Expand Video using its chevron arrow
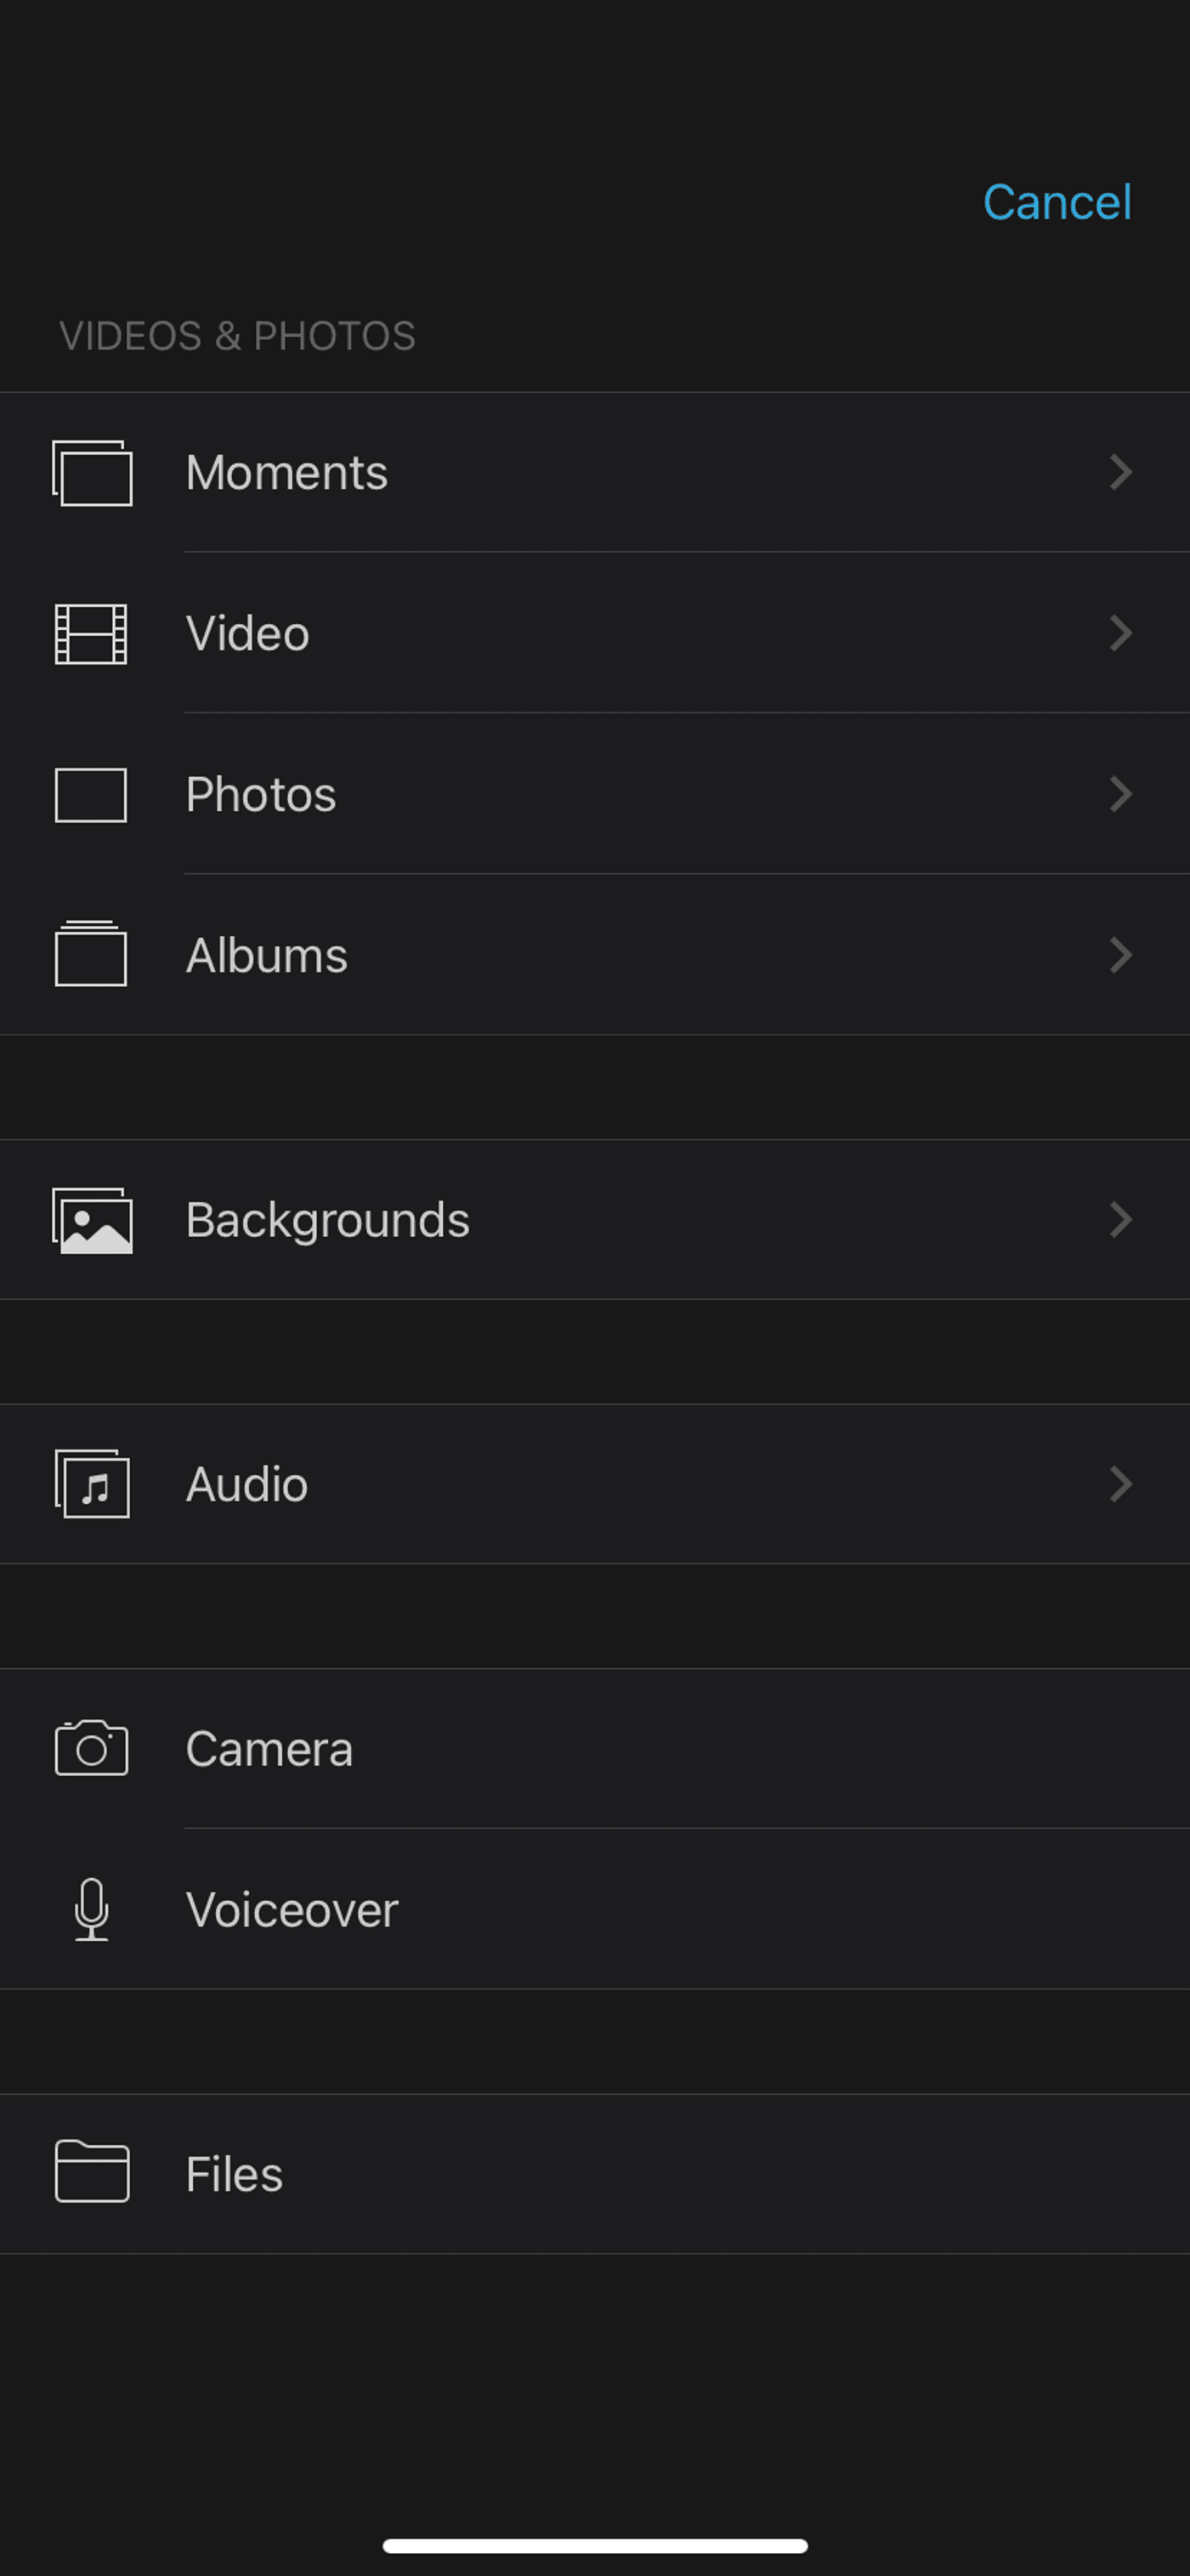Image resolution: width=1190 pixels, height=2576 pixels. [x=1120, y=633]
